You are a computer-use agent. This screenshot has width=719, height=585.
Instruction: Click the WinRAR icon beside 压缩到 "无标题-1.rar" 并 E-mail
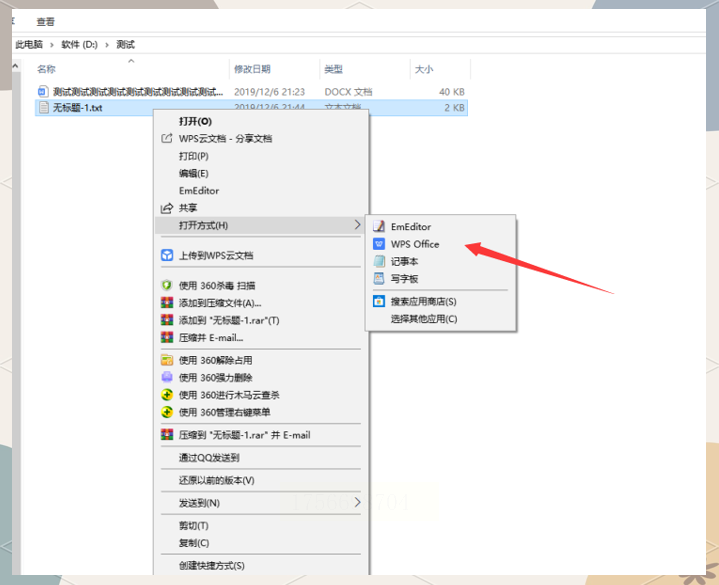(x=167, y=435)
